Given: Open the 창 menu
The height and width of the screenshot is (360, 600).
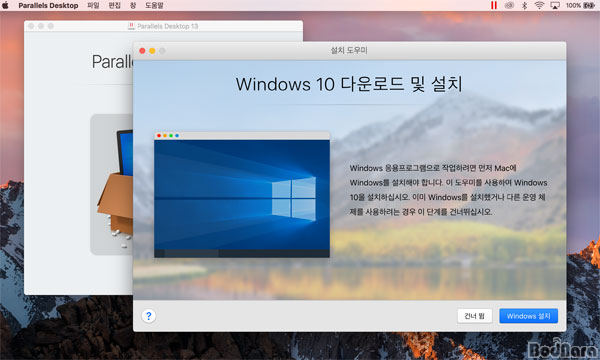Looking at the screenshot, I should tap(133, 5).
